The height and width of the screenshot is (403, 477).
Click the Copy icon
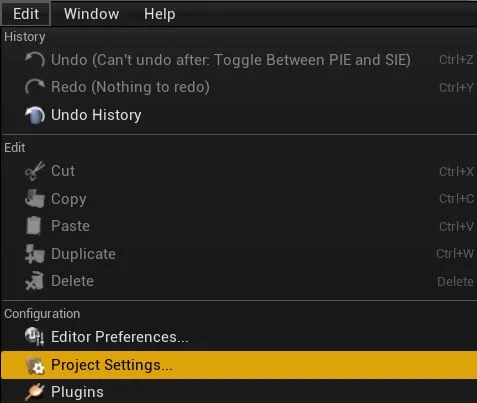point(35,199)
